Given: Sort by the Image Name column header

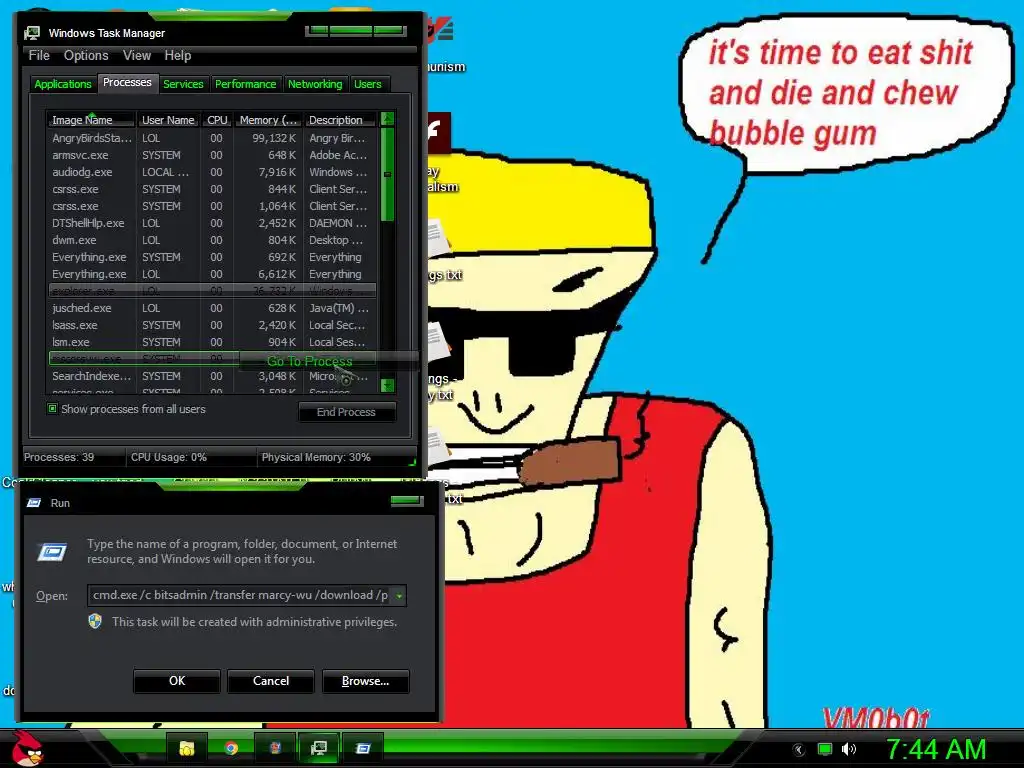Looking at the screenshot, I should 90,120.
